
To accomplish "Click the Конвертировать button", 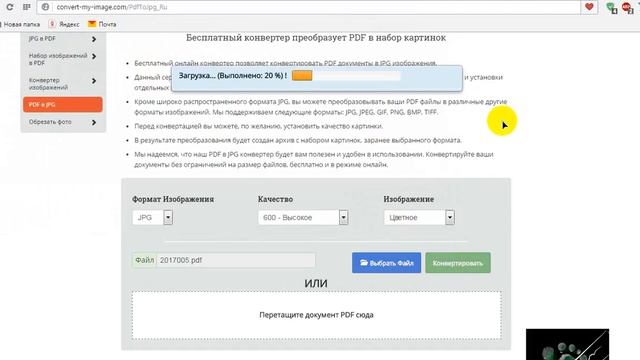I will [x=458, y=263].
